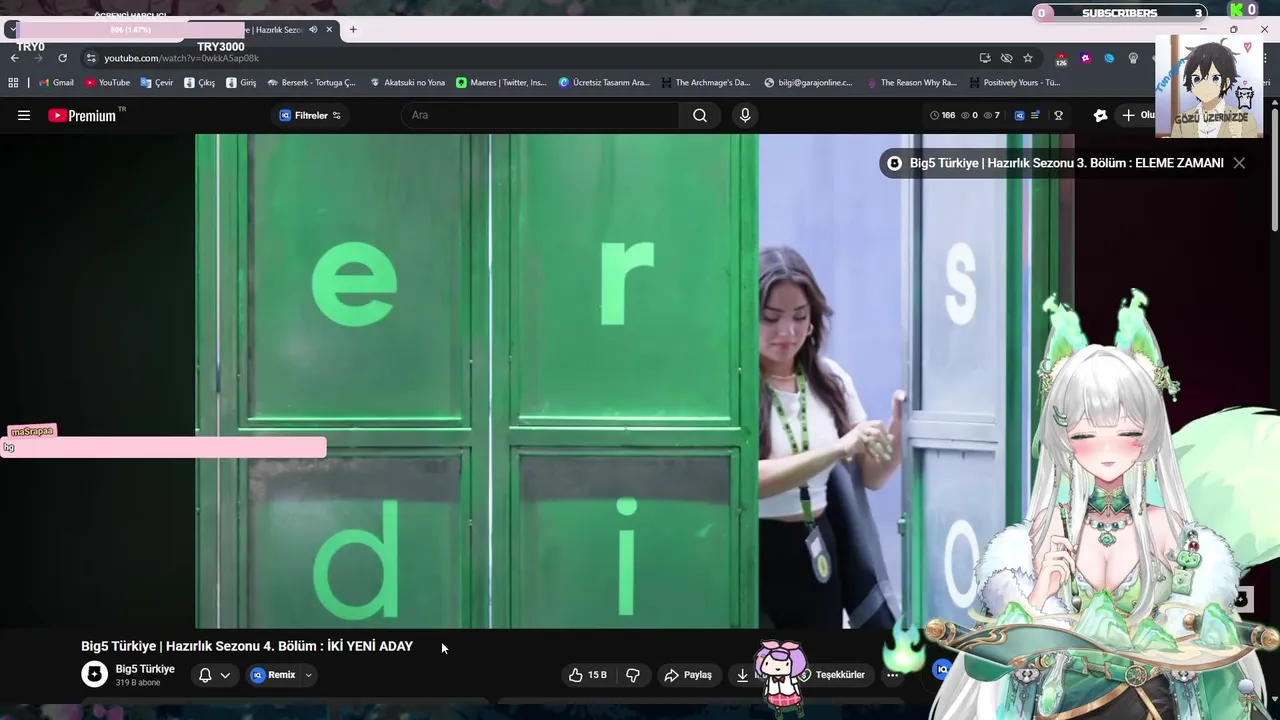Click the blue IQ extension icon in header
Viewport: 1280px width, 720px height.
(1019, 115)
